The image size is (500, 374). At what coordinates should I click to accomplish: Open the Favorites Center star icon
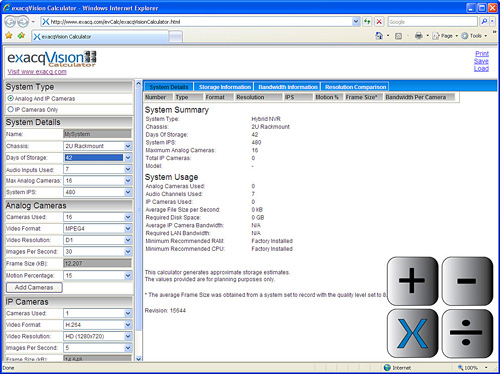[x=9, y=35]
